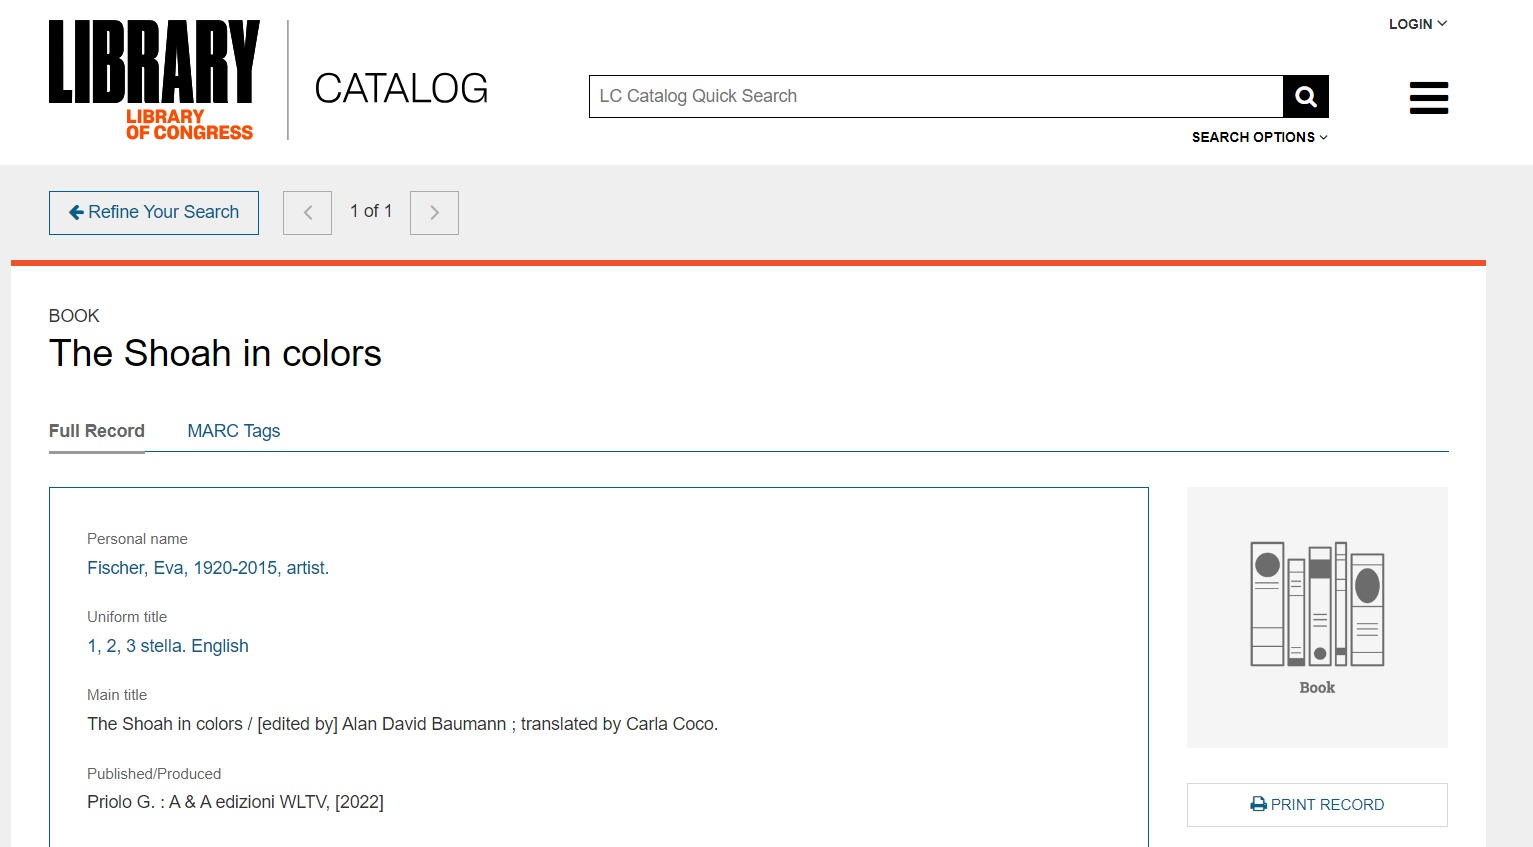Focus the LC Catalog Quick Search field
This screenshot has width=1533, height=847.
point(935,96)
